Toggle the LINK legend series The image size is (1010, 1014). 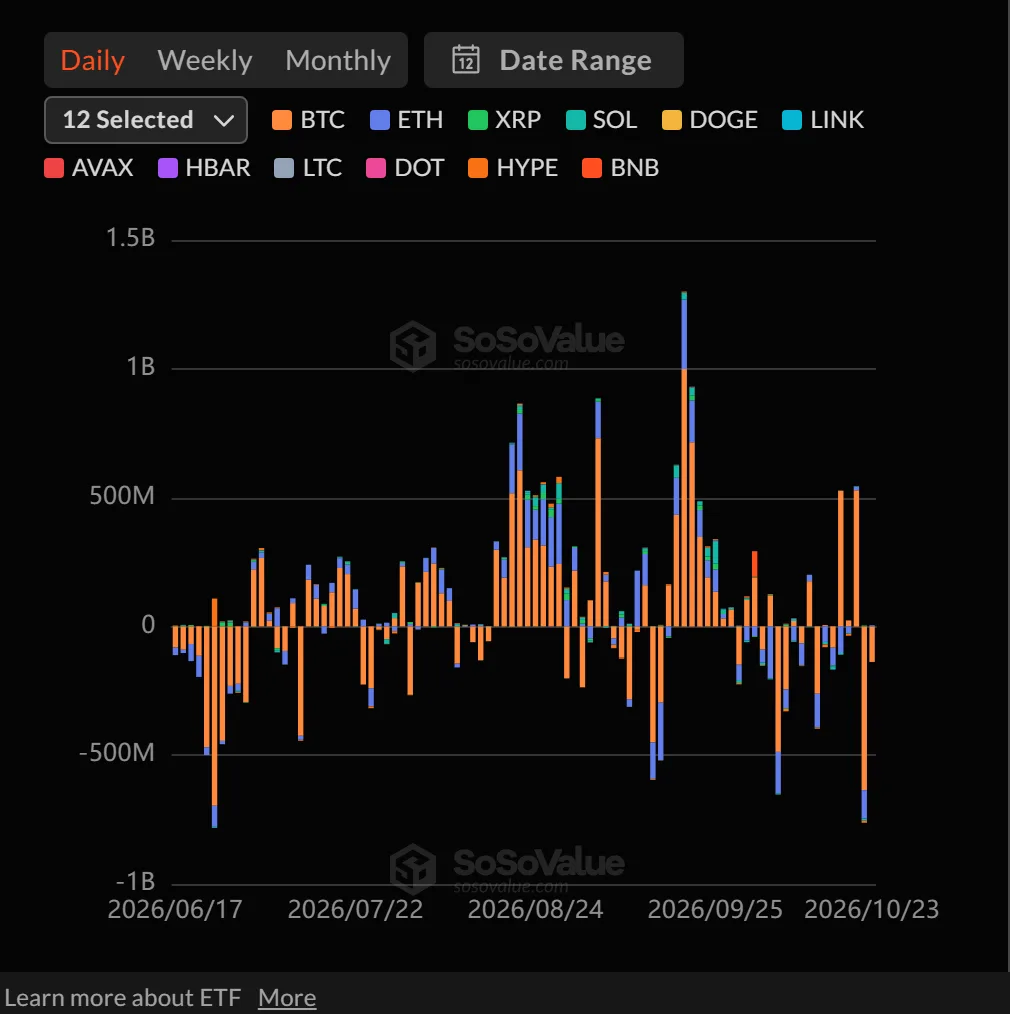click(822, 120)
